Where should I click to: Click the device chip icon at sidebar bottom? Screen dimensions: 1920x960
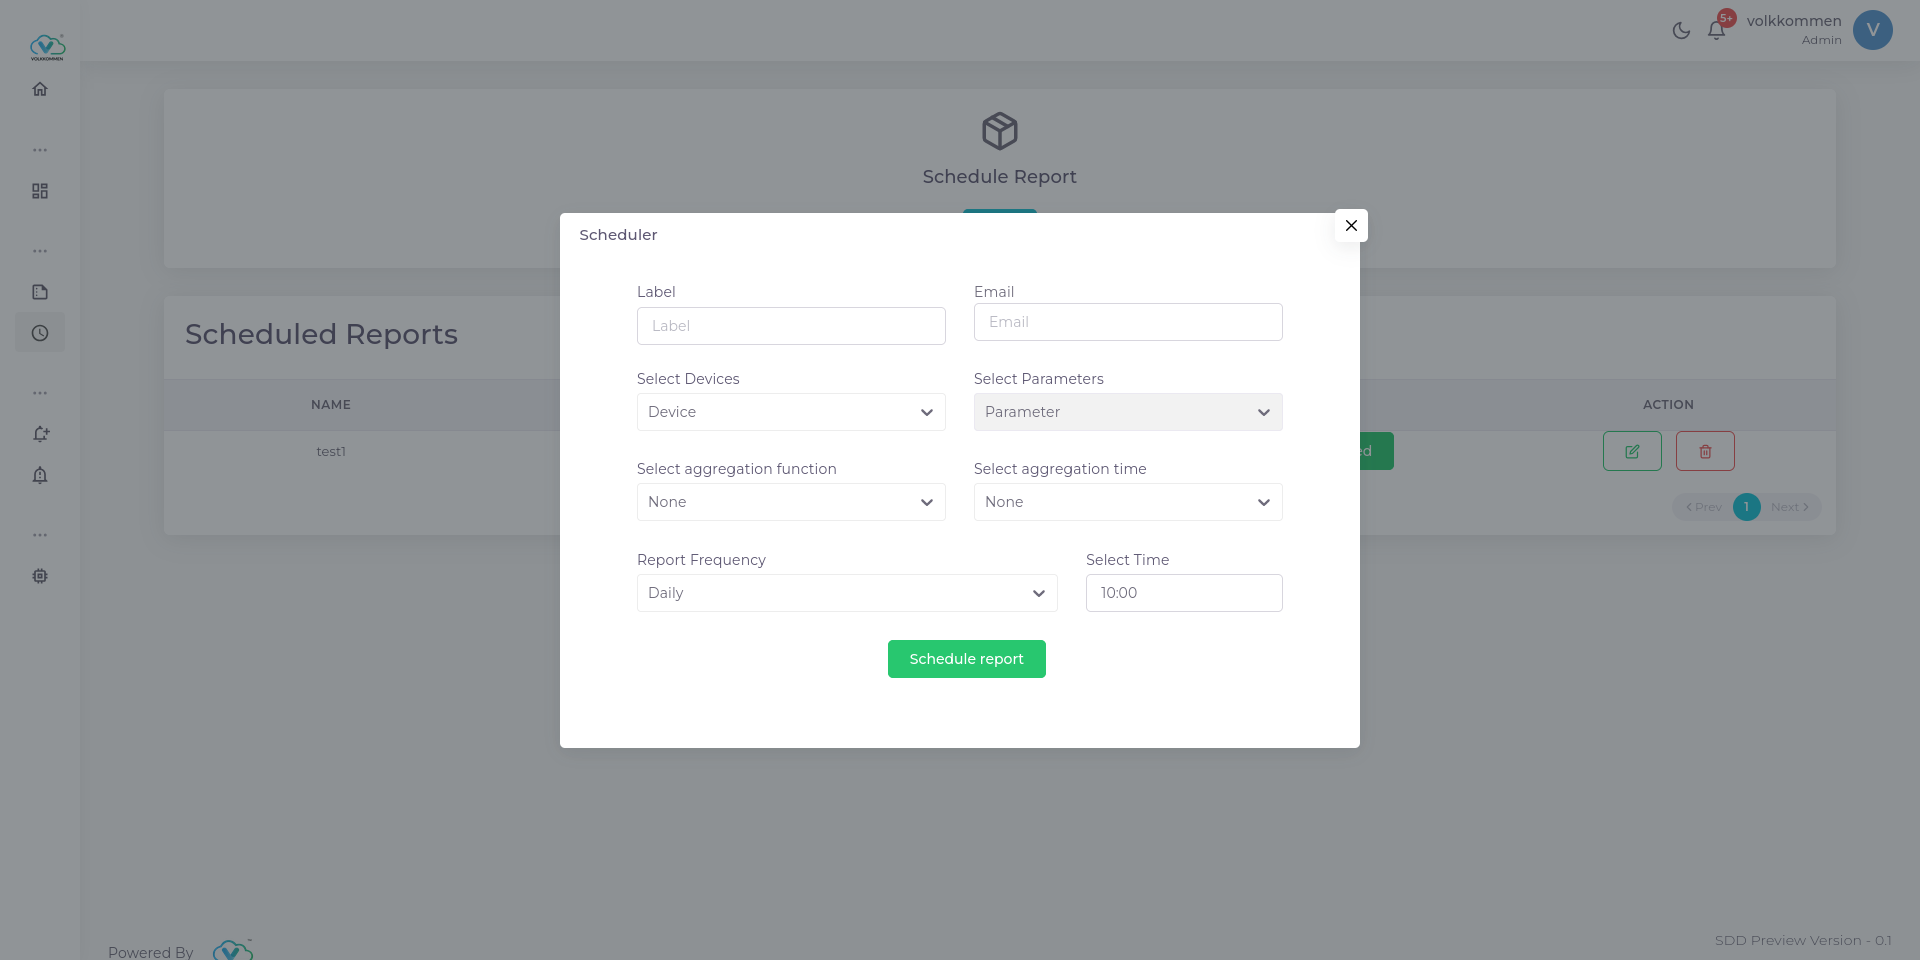40,575
